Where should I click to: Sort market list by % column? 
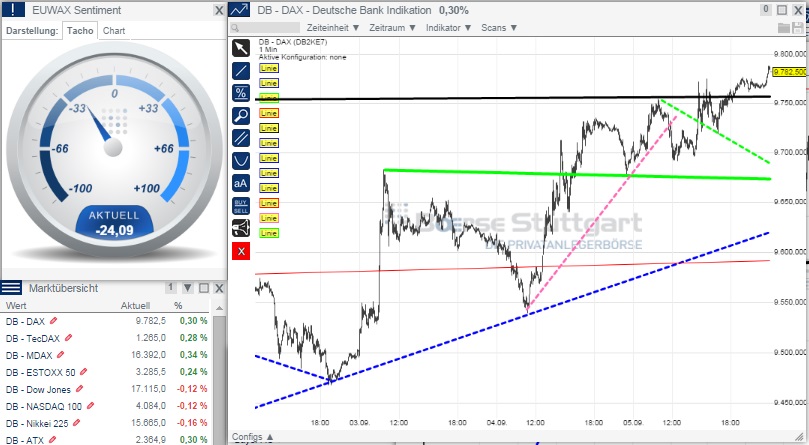pos(178,306)
